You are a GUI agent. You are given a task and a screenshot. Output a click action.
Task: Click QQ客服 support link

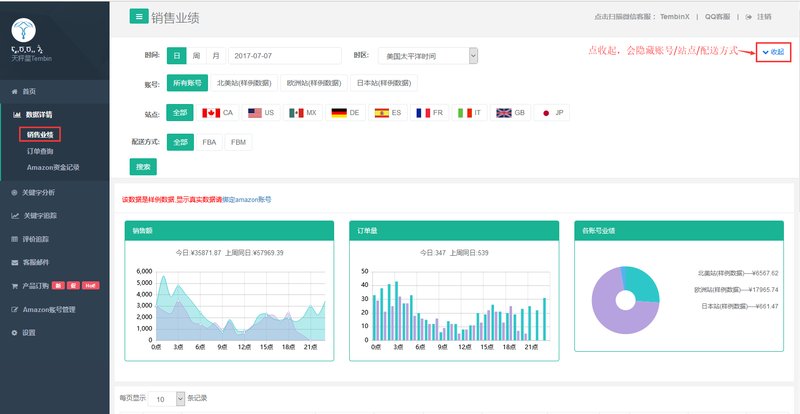717,16
